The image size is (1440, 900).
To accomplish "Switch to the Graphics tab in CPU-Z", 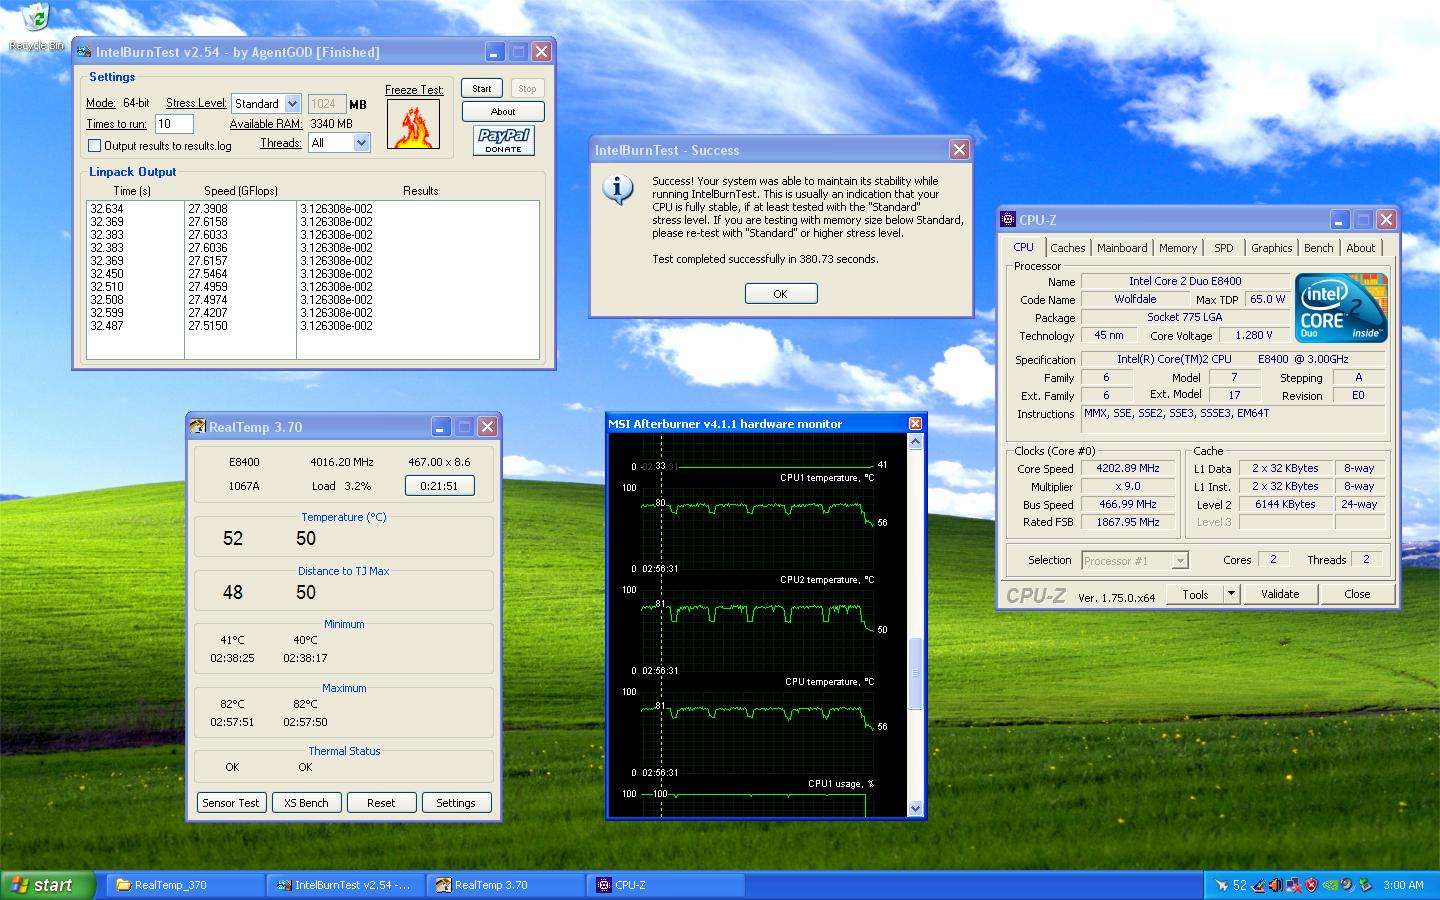I will click(x=1271, y=248).
